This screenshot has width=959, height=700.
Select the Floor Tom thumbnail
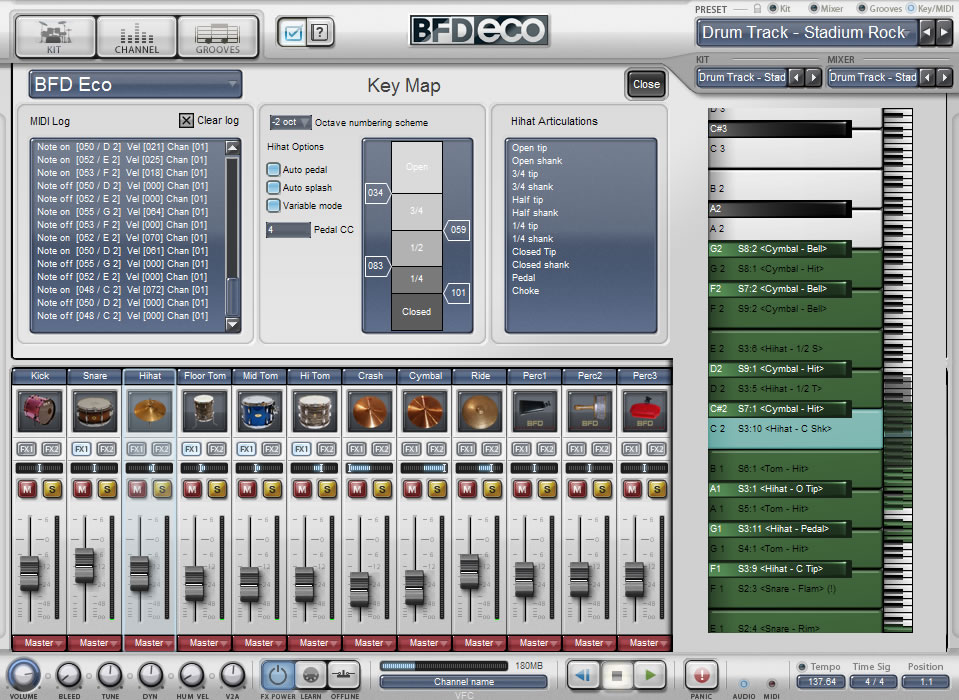[205, 411]
